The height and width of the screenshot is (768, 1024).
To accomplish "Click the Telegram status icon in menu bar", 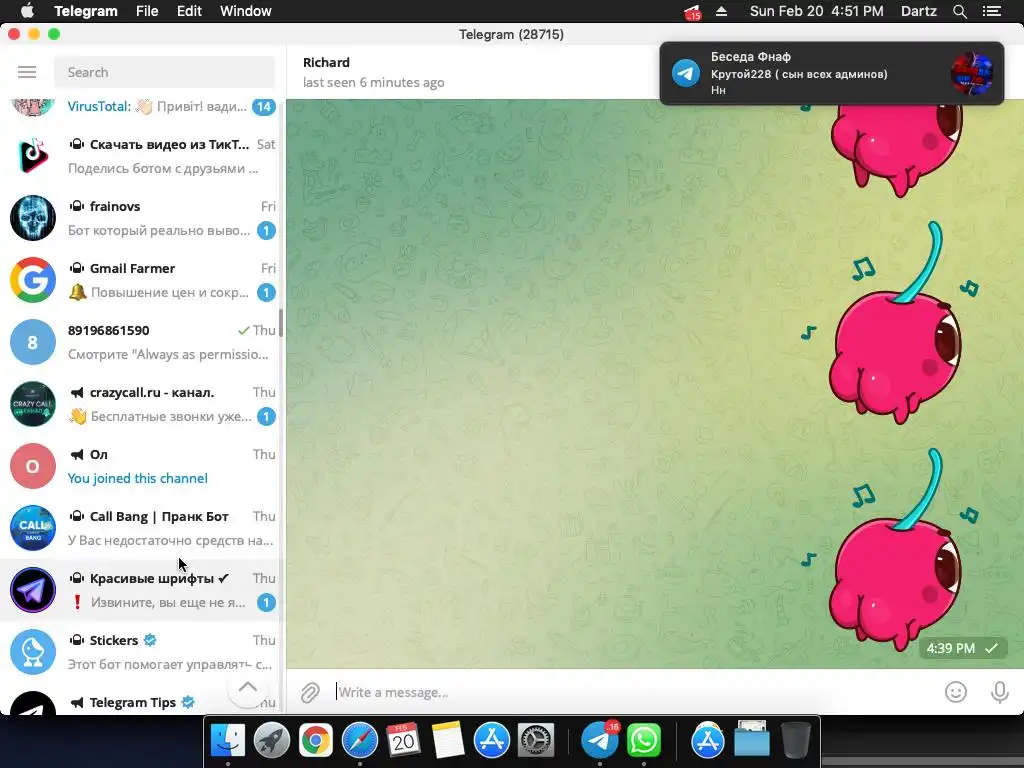I will 692,12.
